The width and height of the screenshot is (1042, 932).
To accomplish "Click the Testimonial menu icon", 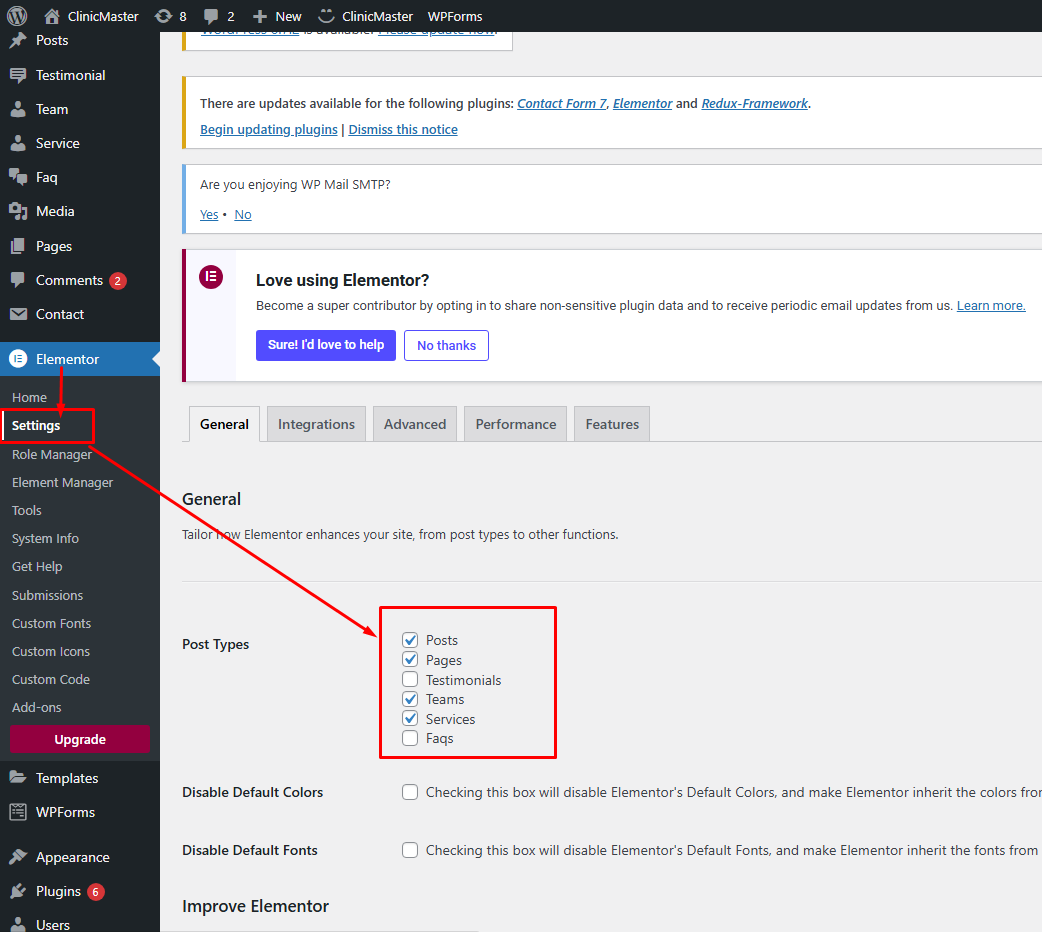I will [18, 75].
